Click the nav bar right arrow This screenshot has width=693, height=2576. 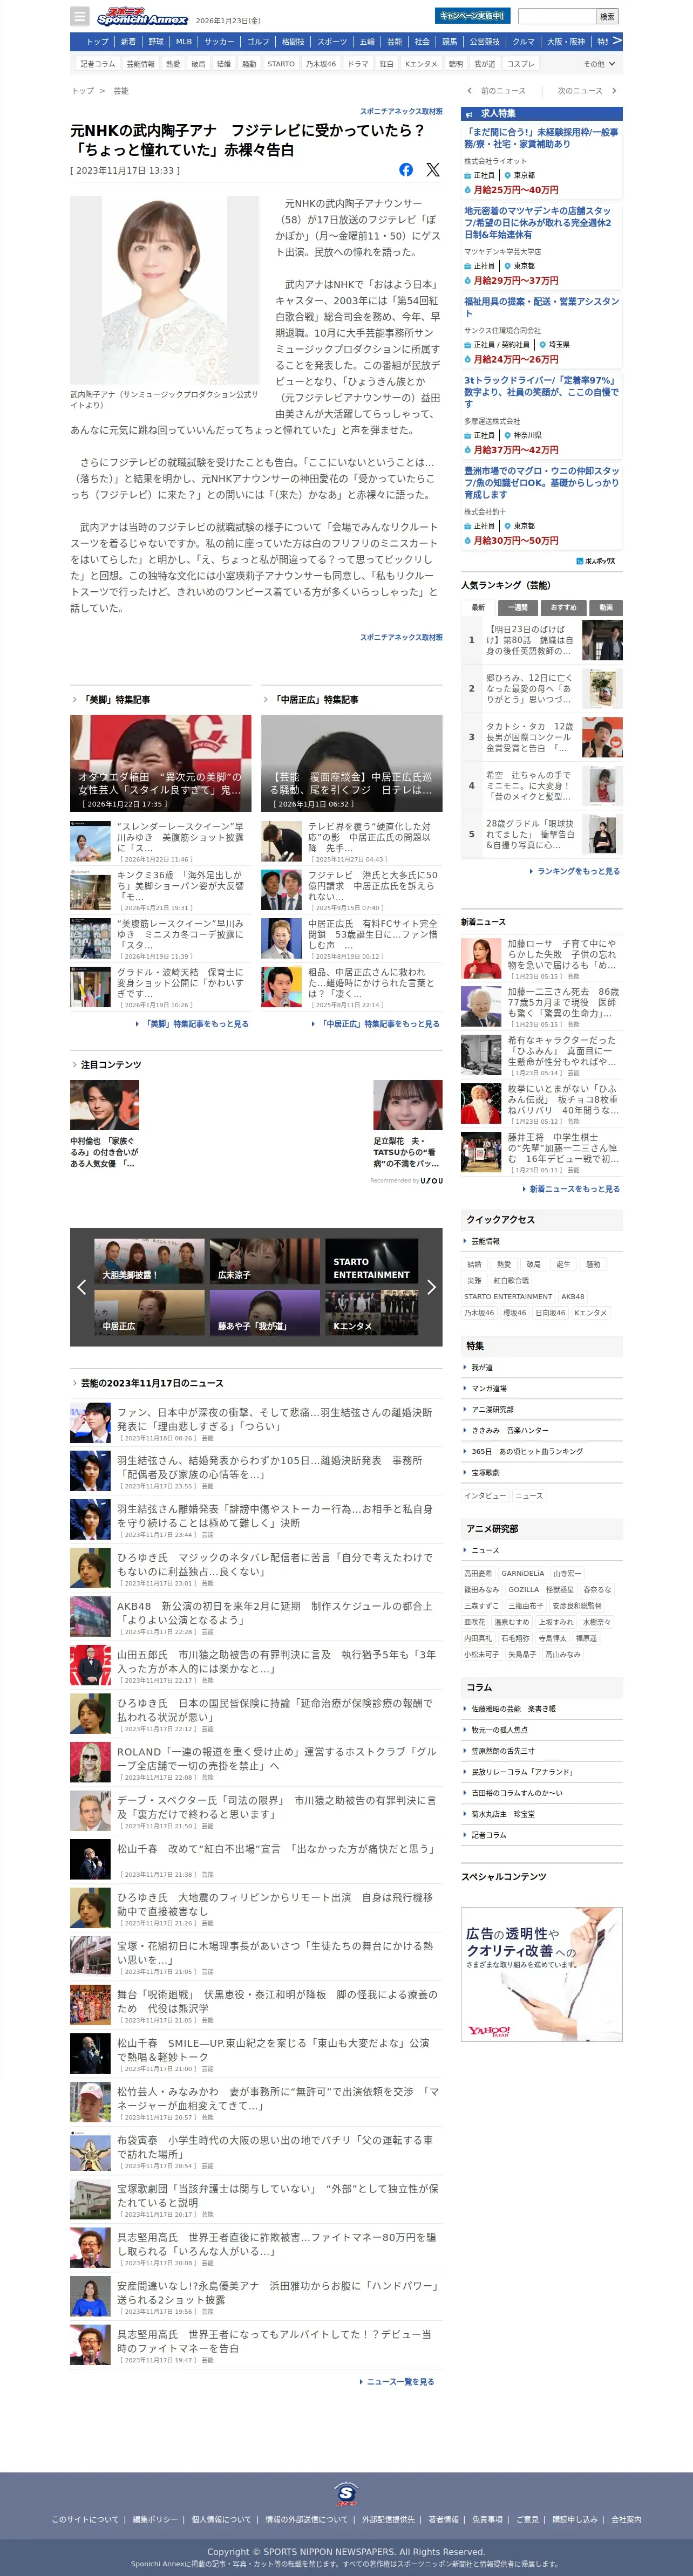point(617,41)
